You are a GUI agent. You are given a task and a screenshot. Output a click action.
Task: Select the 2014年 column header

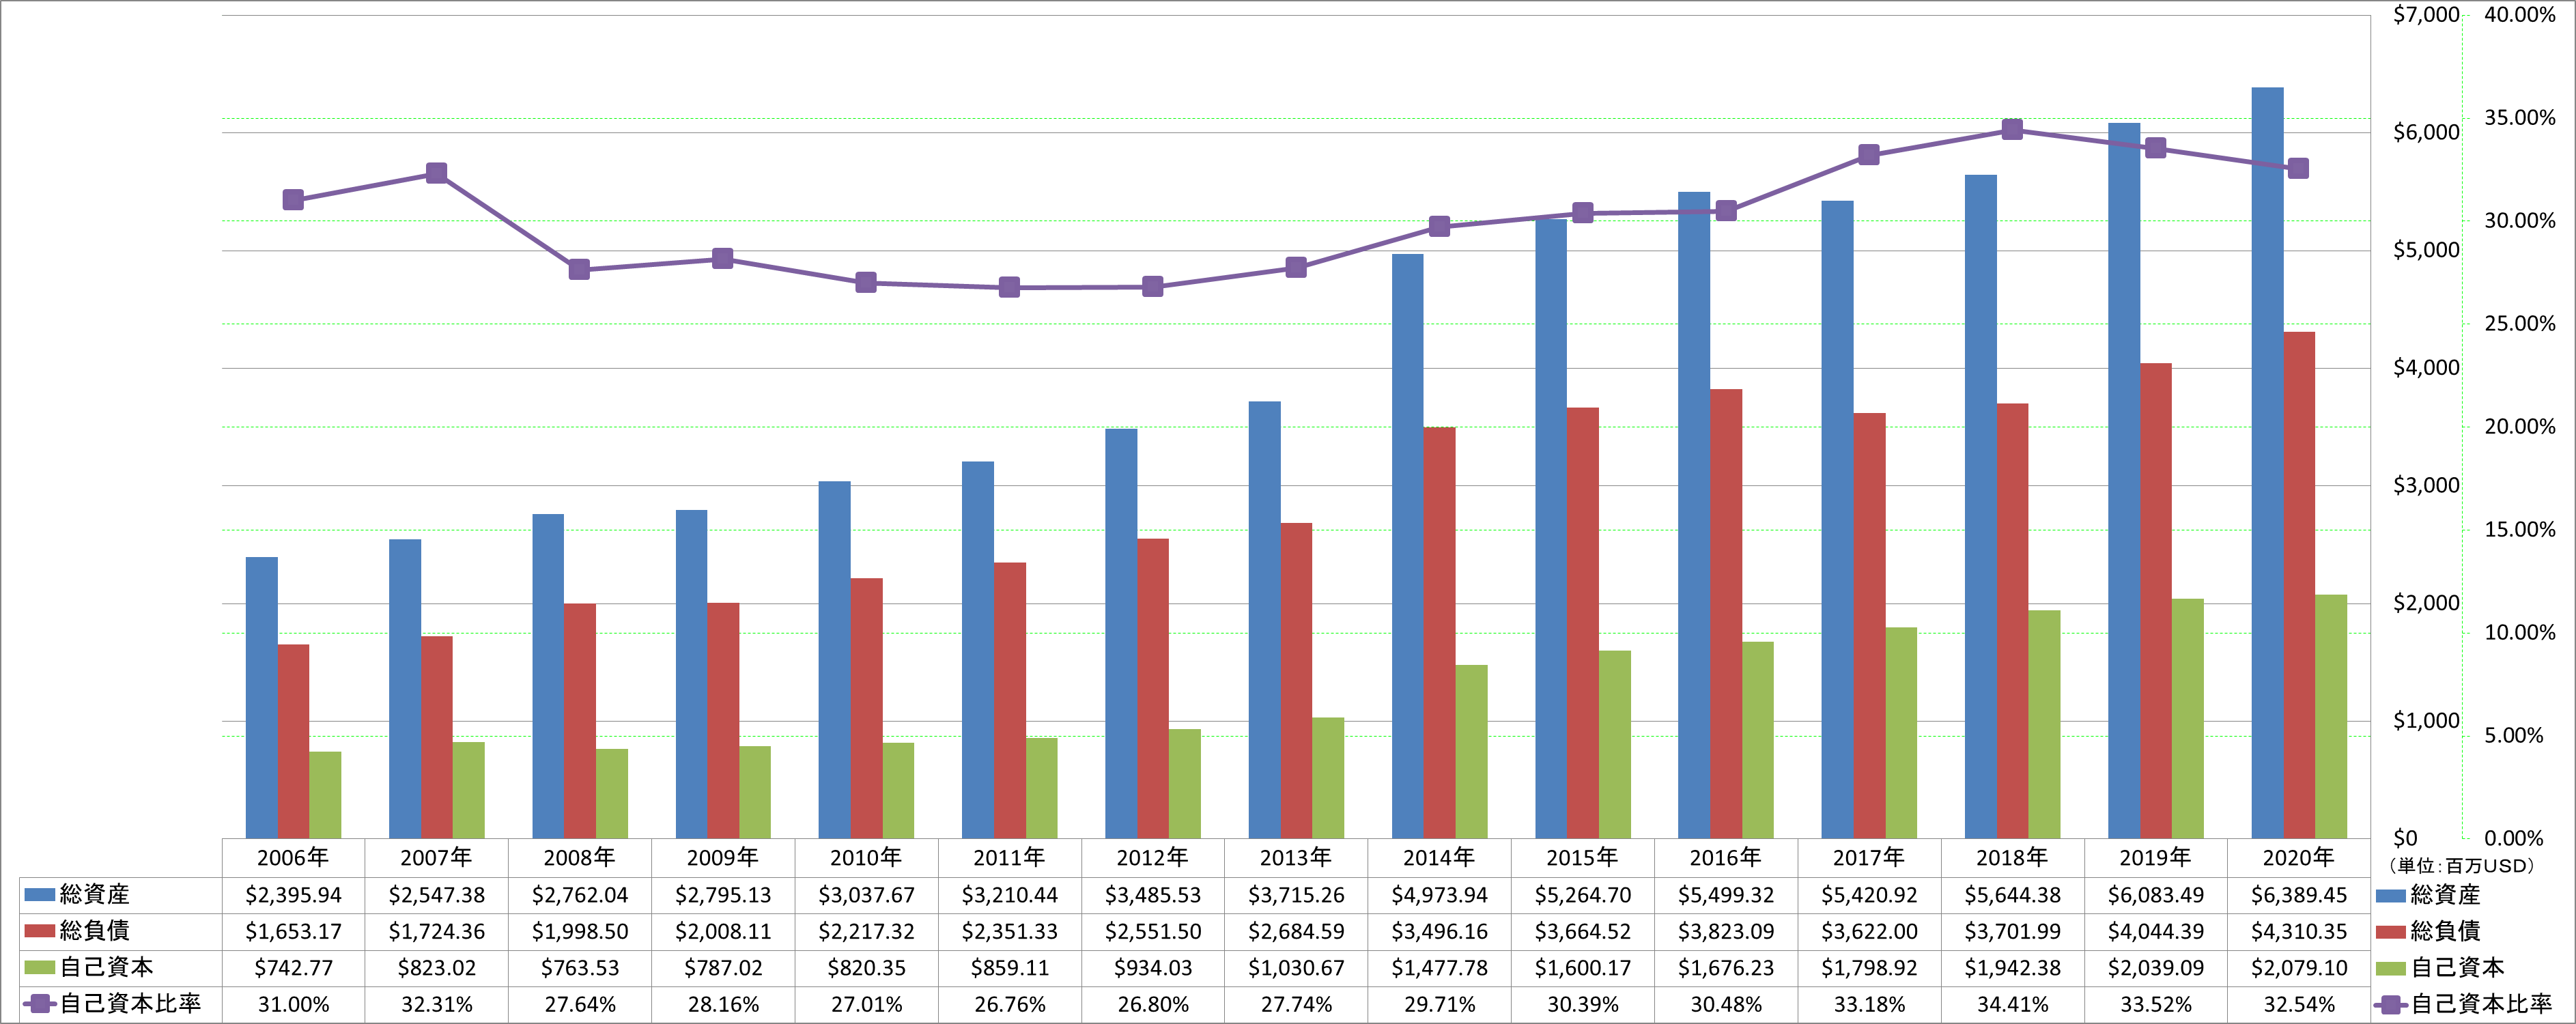pyautogui.click(x=1439, y=858)
